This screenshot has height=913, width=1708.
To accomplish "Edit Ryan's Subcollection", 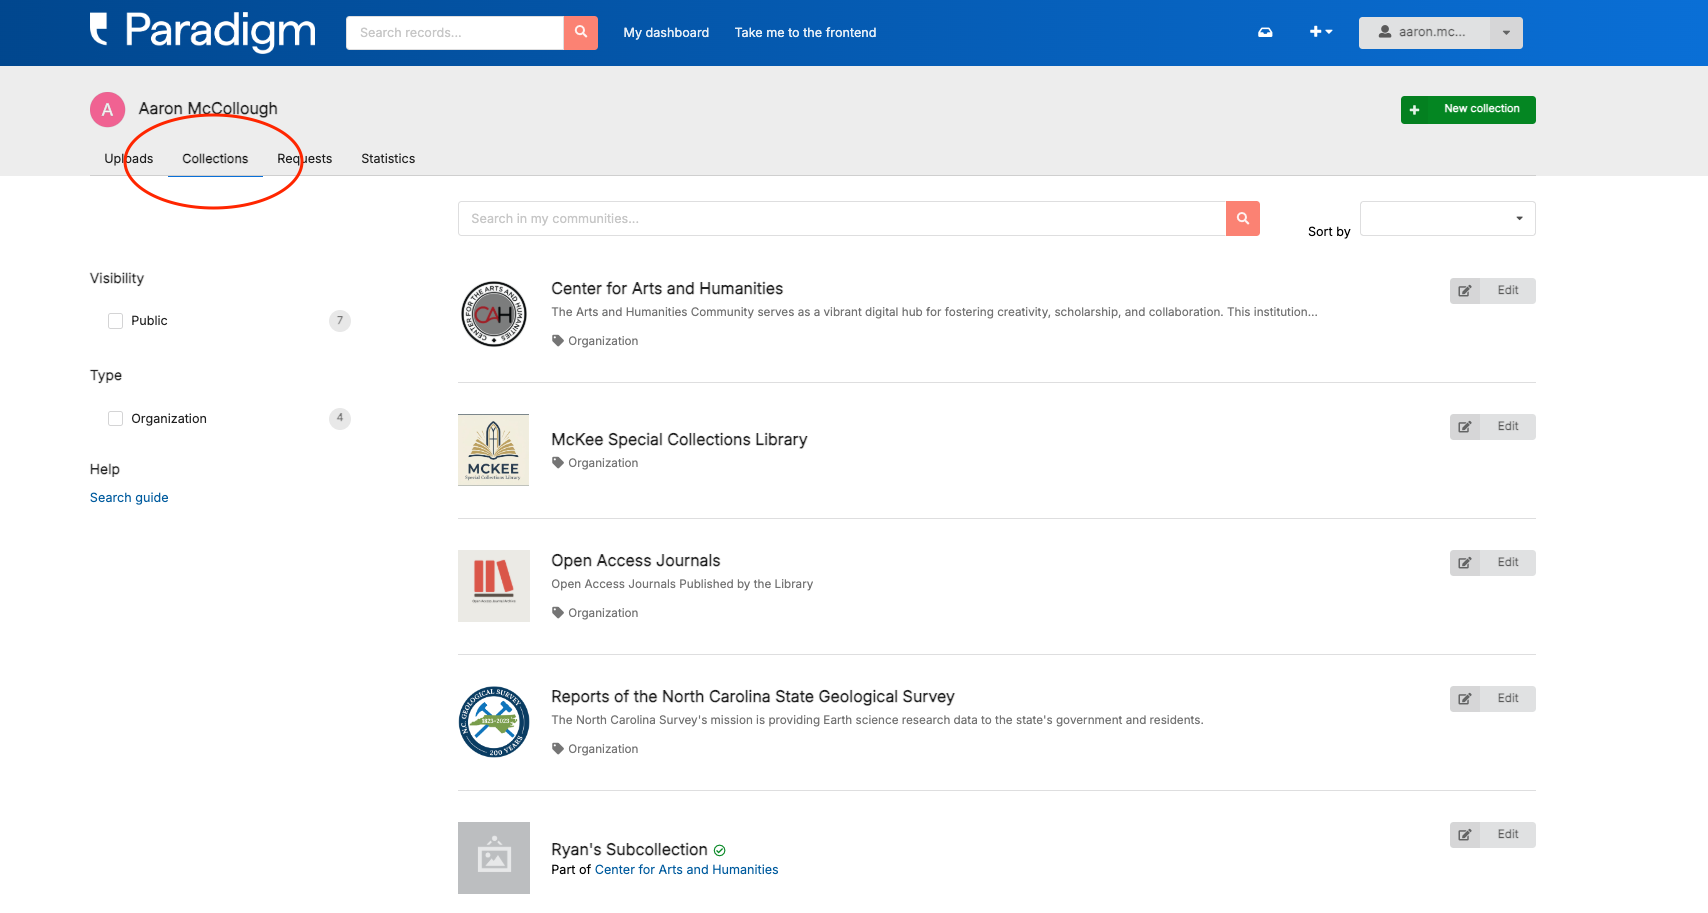I will (1493, 835).
